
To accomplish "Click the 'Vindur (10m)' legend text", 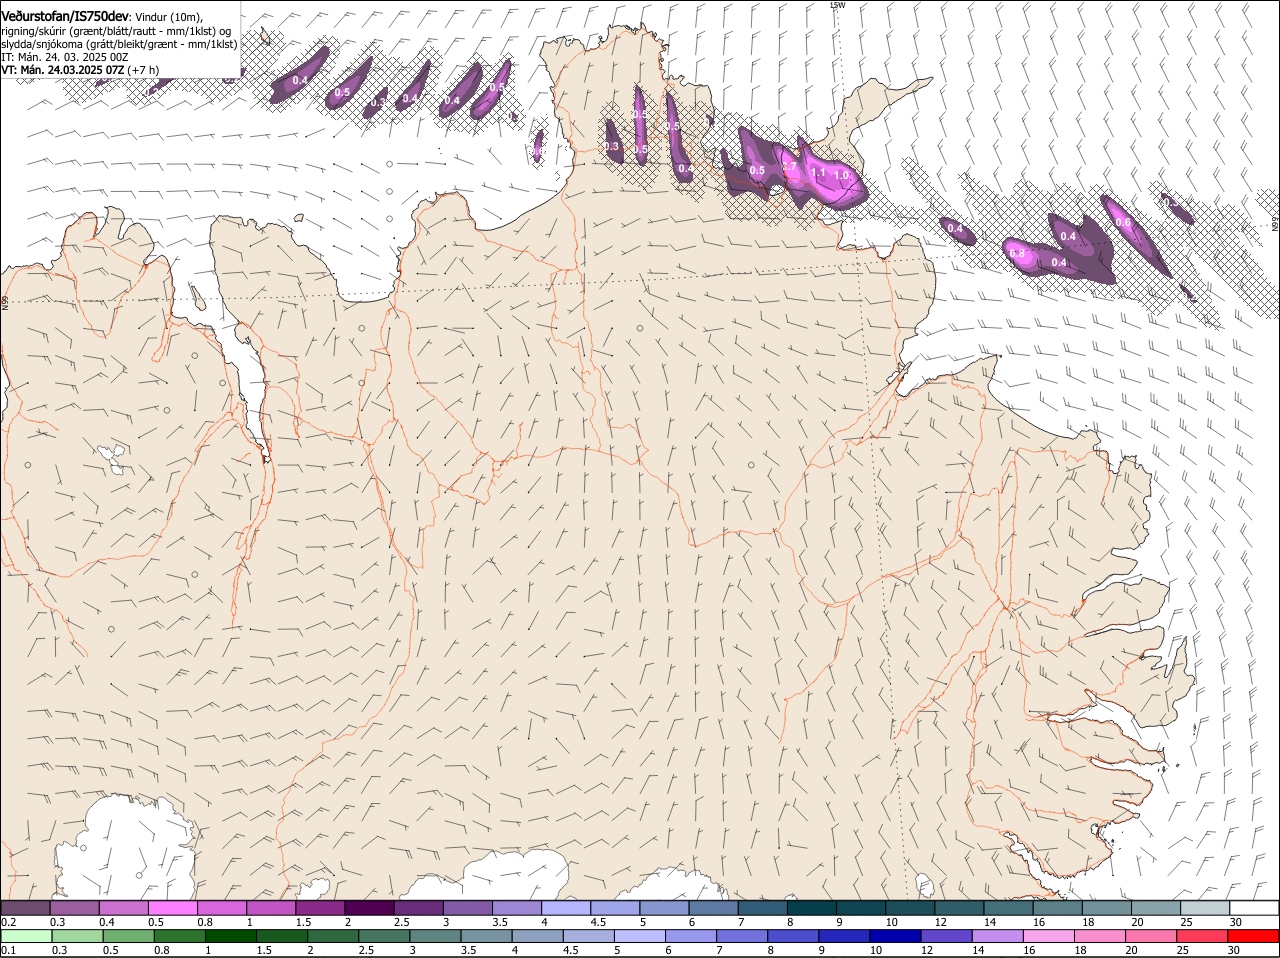I will (x=169, y=17).
